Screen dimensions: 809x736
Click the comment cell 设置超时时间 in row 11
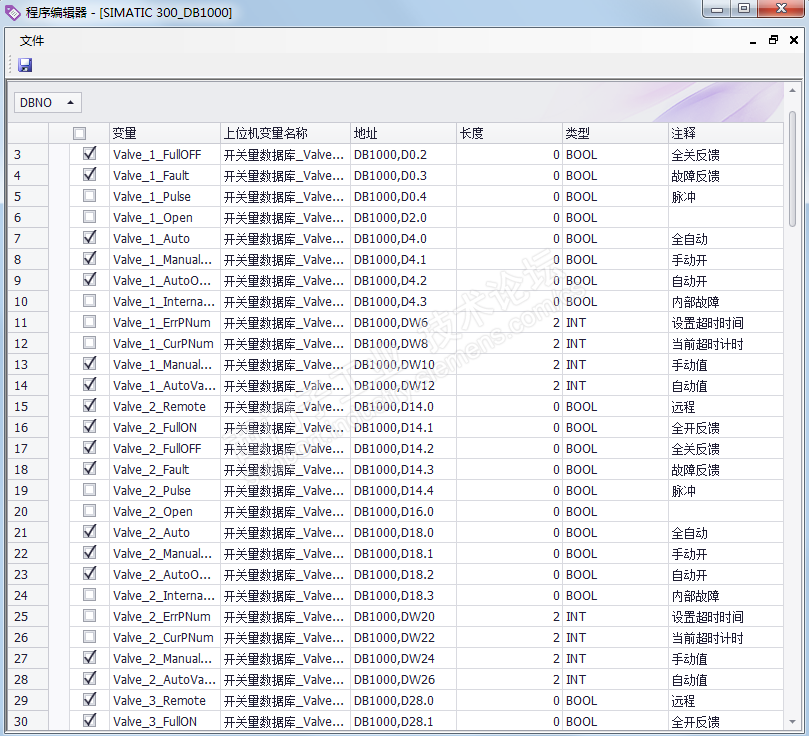click(725, 322)
